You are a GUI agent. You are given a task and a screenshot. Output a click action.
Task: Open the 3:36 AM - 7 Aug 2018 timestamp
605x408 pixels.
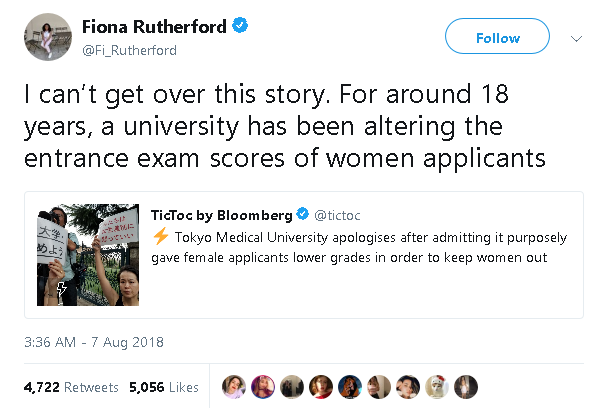click(93, 341)
